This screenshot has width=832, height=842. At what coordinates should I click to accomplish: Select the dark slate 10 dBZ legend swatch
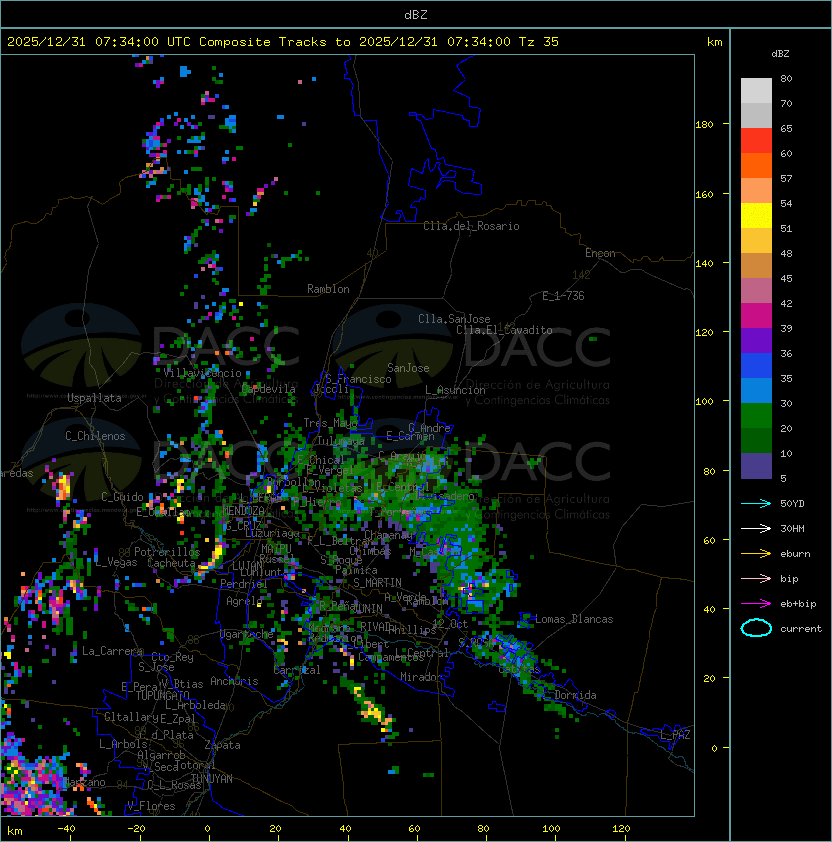pyautogui.click(x=756, y=466)
